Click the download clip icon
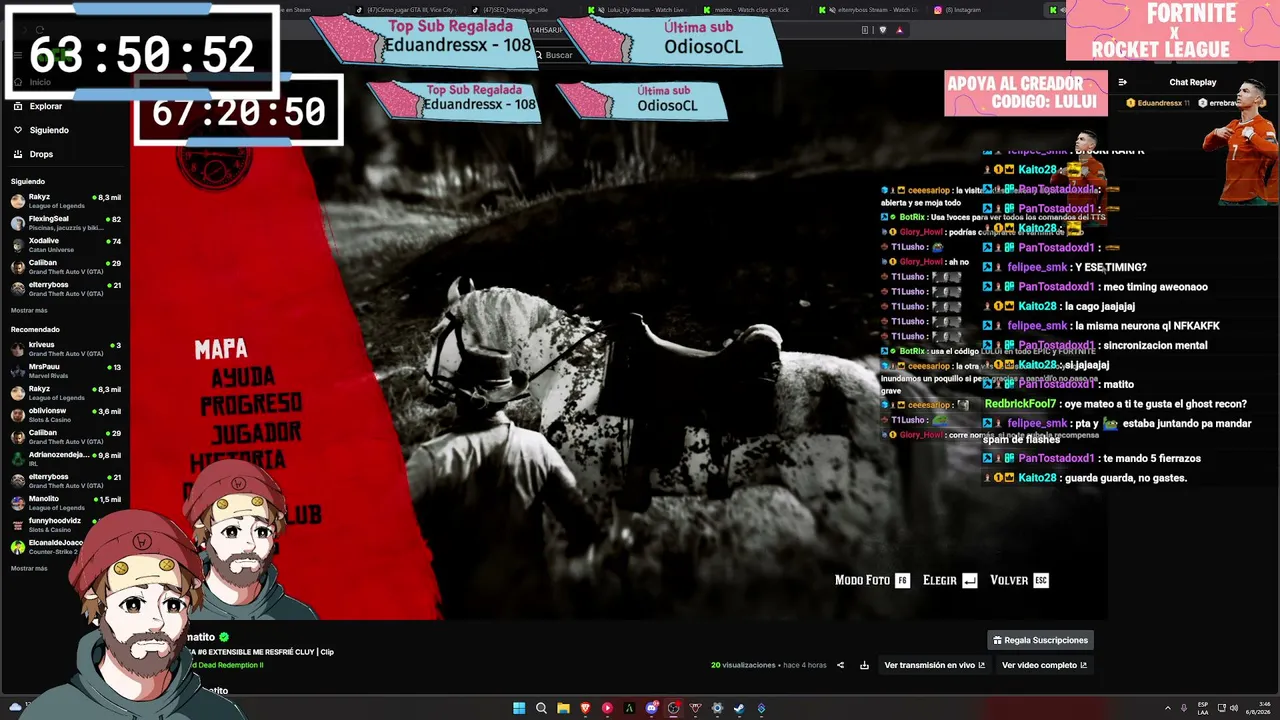1280x720 pixels. point(864,665)
